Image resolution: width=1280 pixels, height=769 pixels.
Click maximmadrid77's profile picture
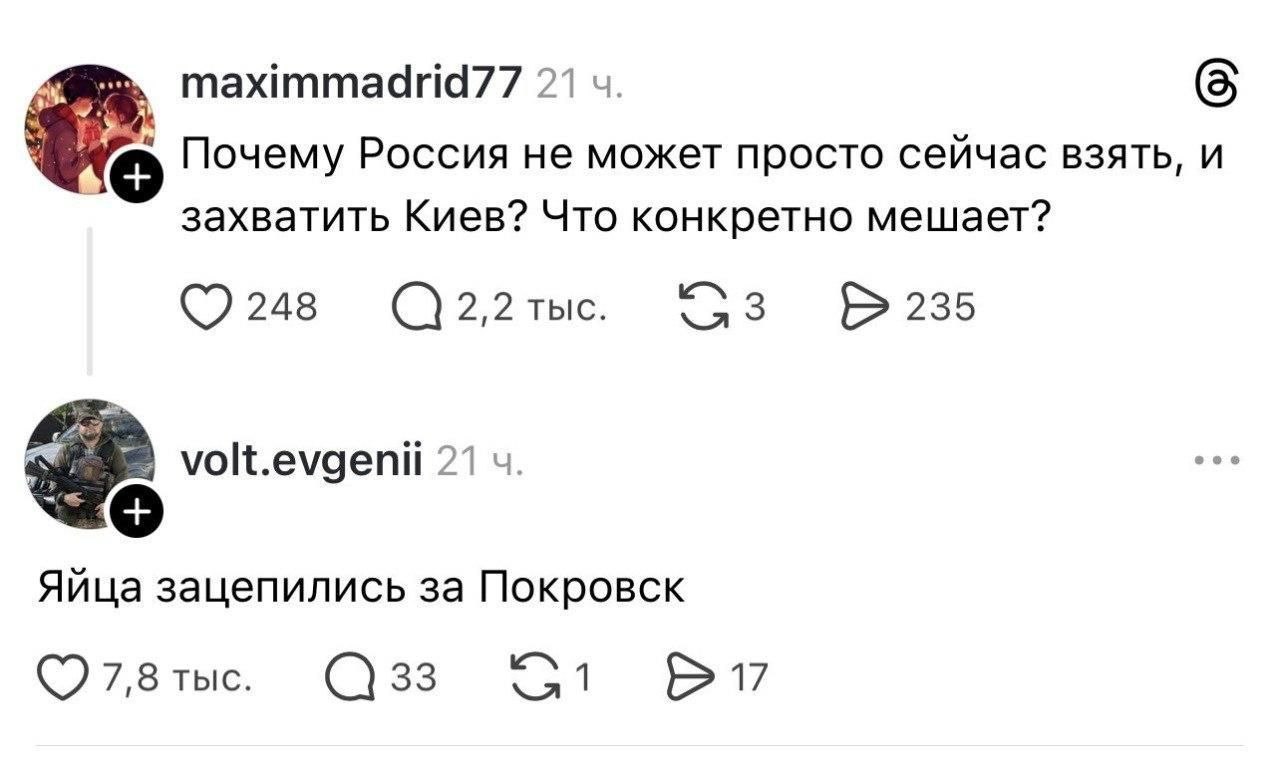point(88,130)
